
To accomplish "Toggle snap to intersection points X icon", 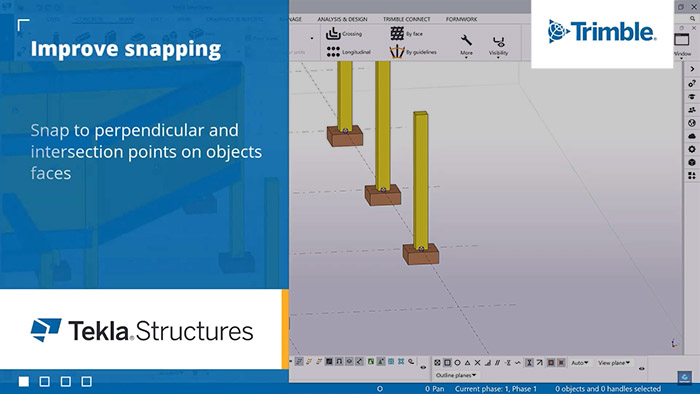I will [477, 363].
